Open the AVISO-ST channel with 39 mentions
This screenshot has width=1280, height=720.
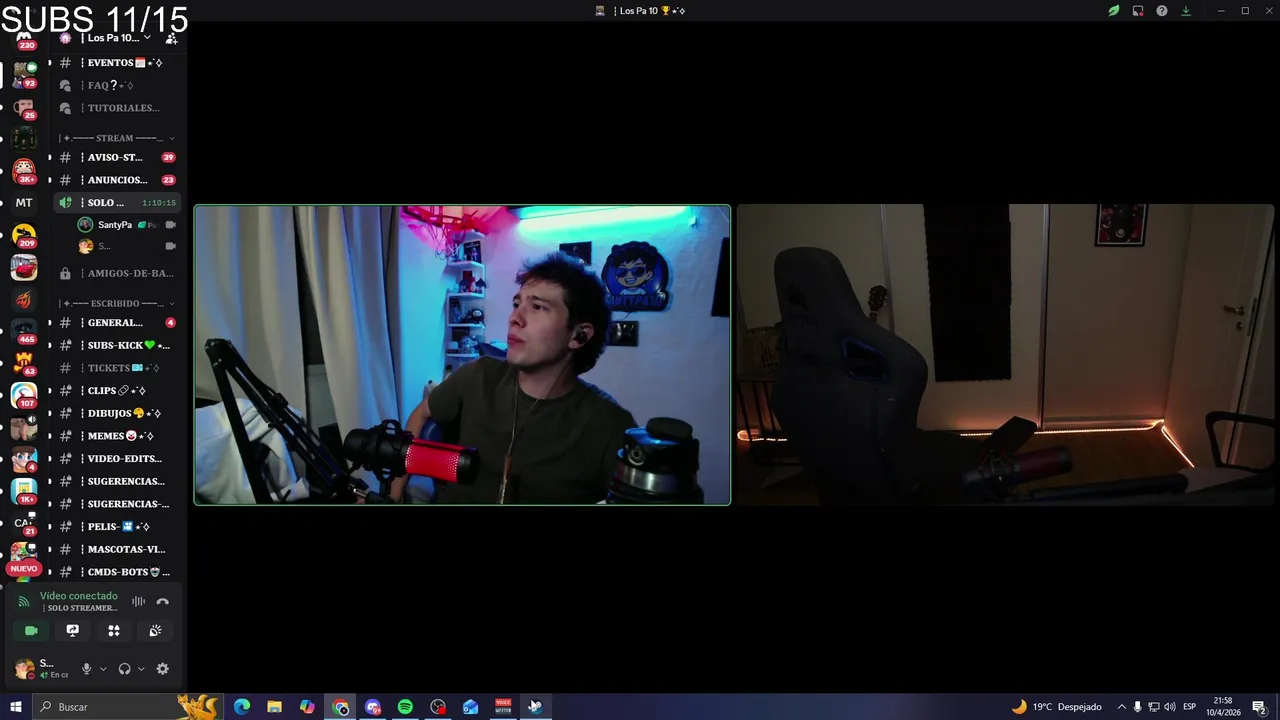coord(117,157)
